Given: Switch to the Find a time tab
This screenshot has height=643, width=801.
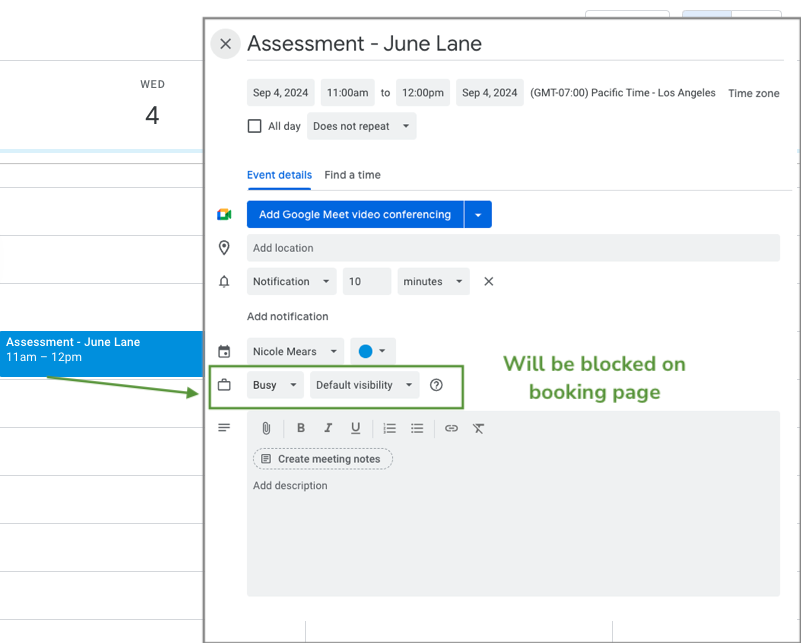Looking at the screenshot, I should click(352, 175).
